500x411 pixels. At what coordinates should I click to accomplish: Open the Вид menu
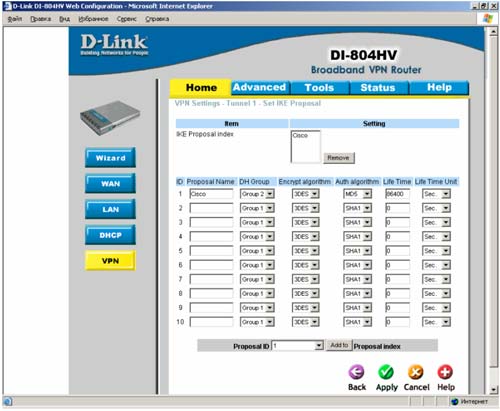click(65, 19)
